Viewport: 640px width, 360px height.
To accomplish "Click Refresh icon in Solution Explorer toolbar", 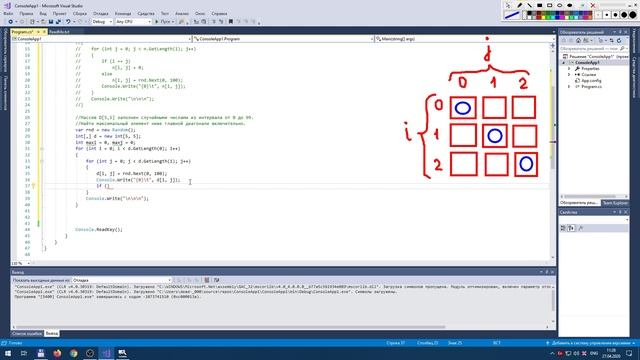I will (x=619, y=40).
